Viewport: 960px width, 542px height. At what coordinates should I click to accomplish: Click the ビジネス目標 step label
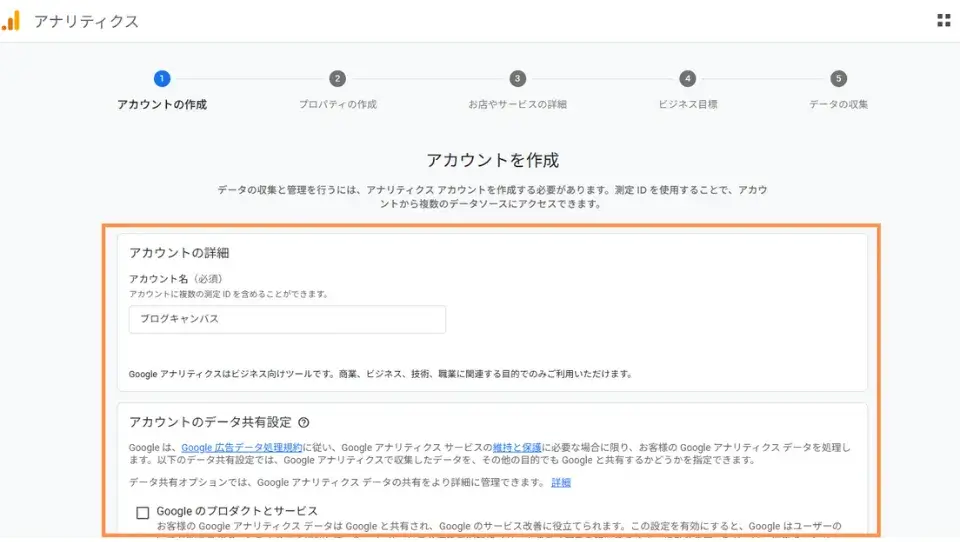pos(688,105)
